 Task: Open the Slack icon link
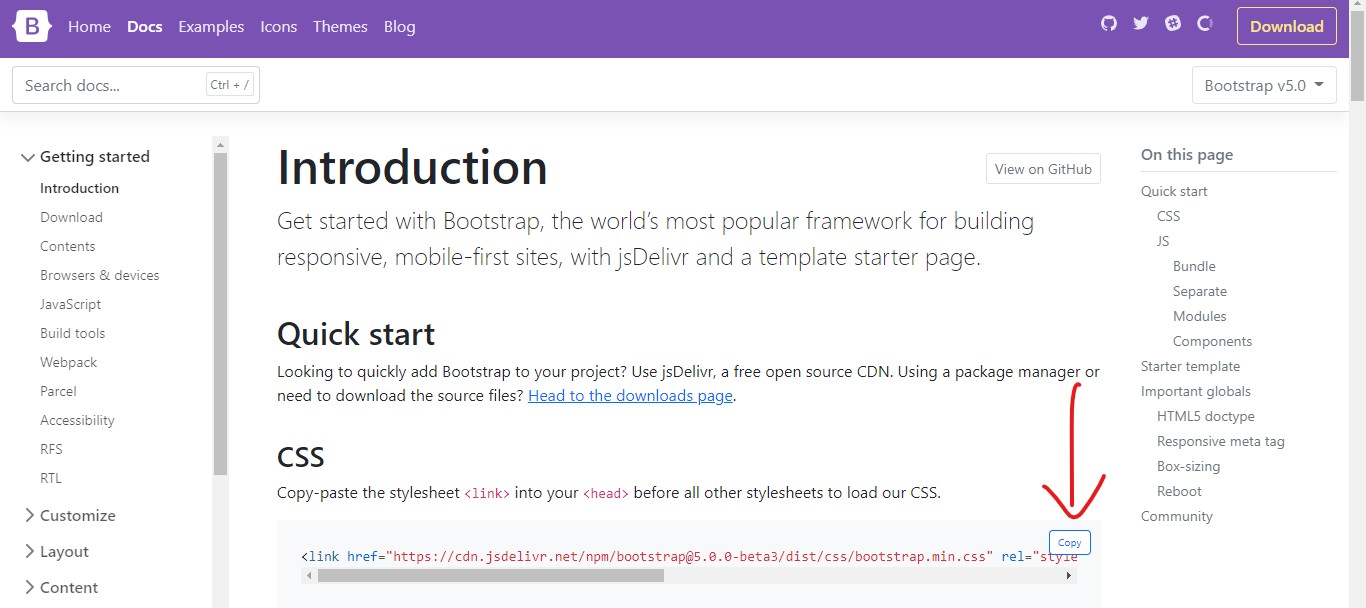click(x=1173, y=23)
